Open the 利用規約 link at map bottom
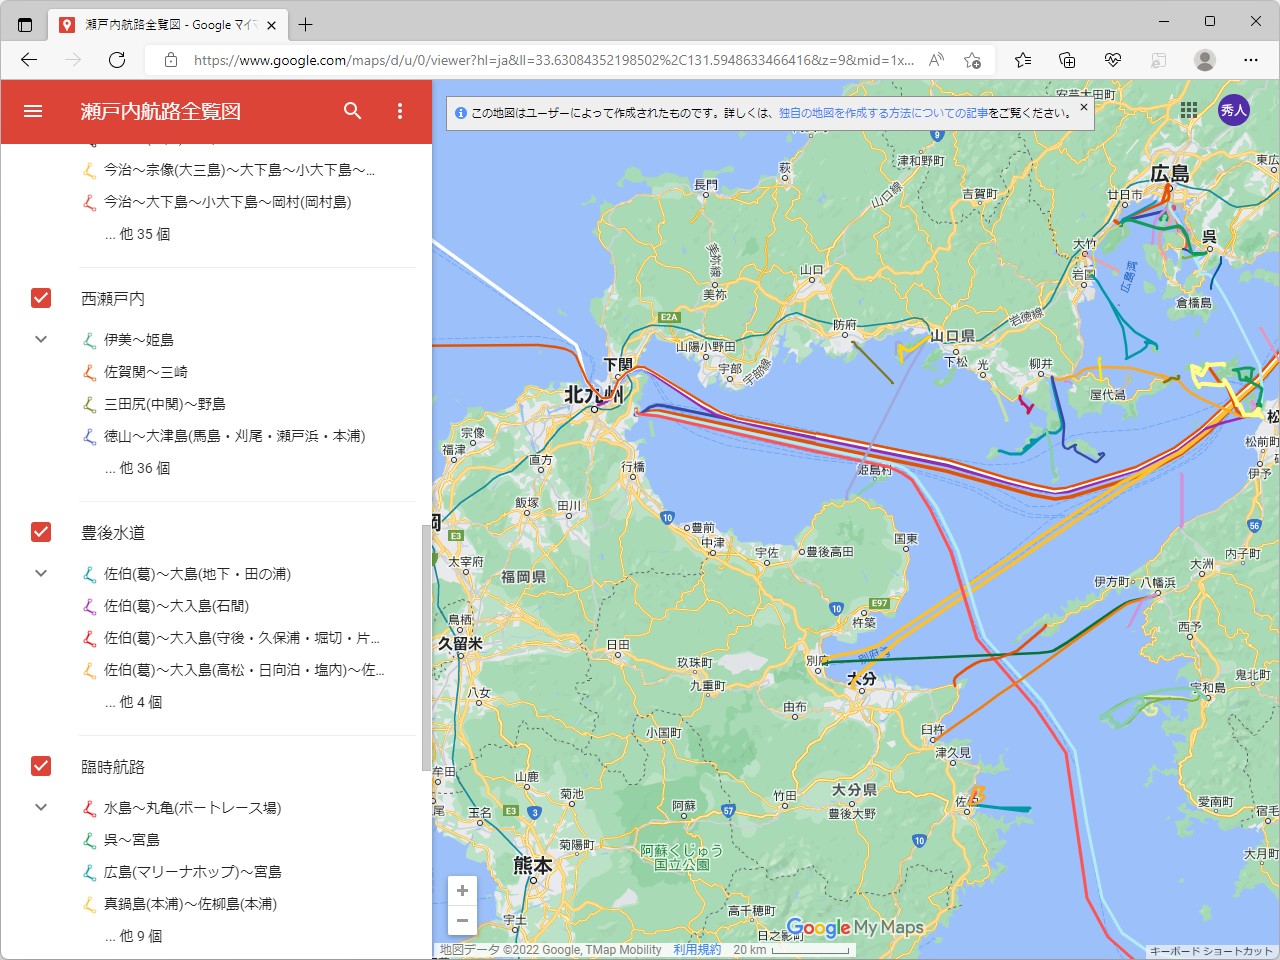 696,949
